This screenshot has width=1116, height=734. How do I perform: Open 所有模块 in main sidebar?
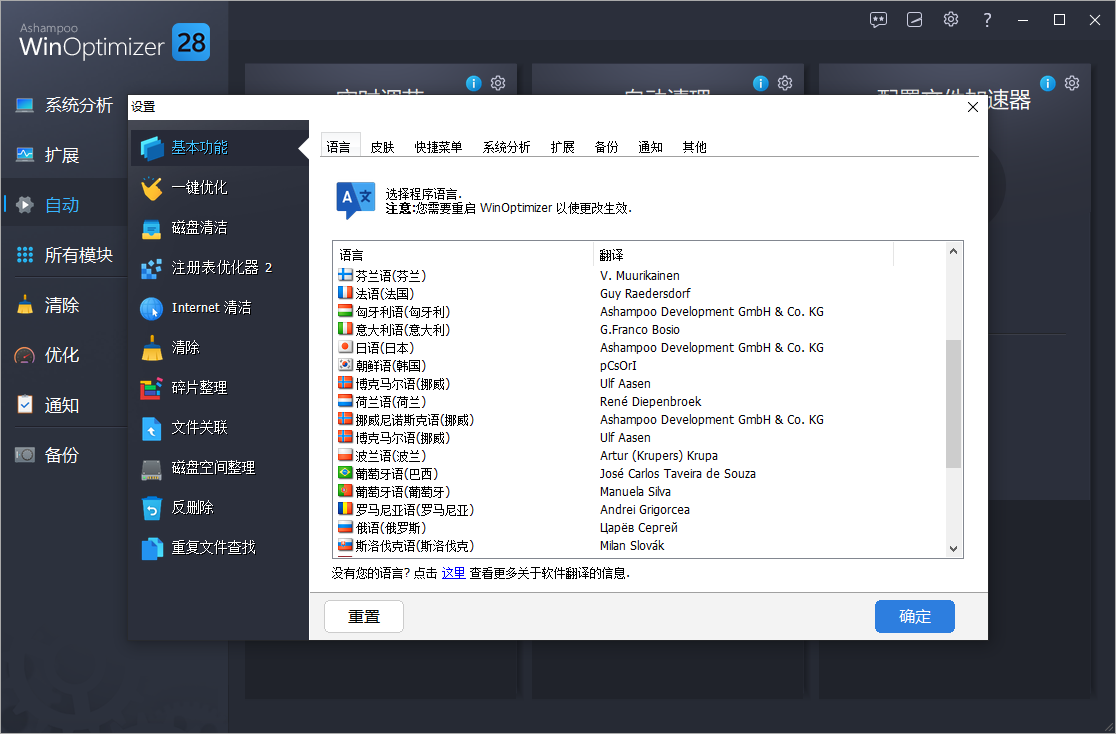pos(64,255)
